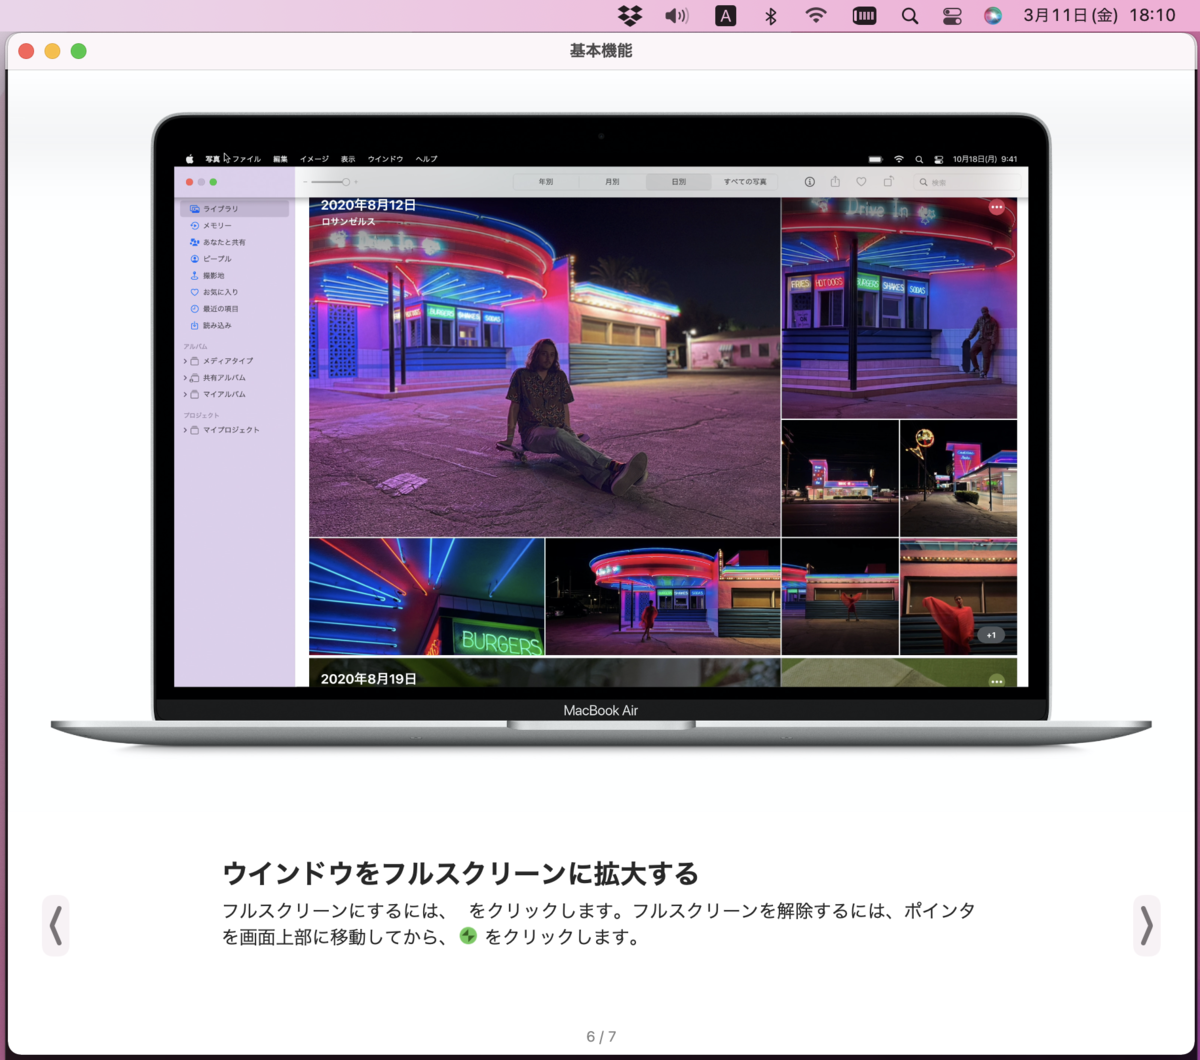This screenshot has width=1200, height=1060.
Task: Expand the メディアタイプ album group
Action: (x=185, y=361)
